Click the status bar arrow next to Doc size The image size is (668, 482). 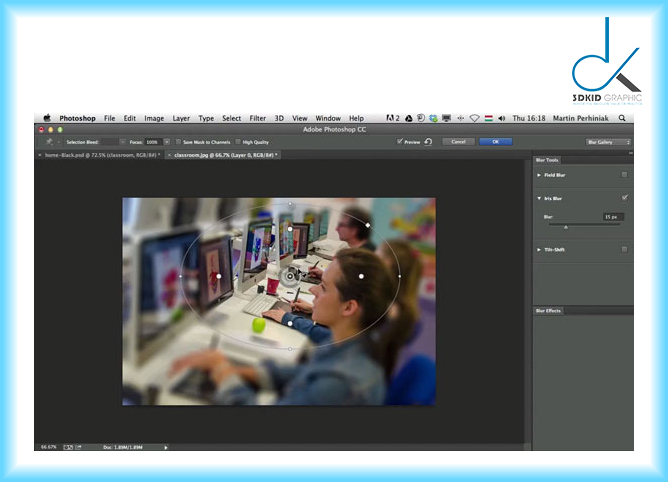166,447
